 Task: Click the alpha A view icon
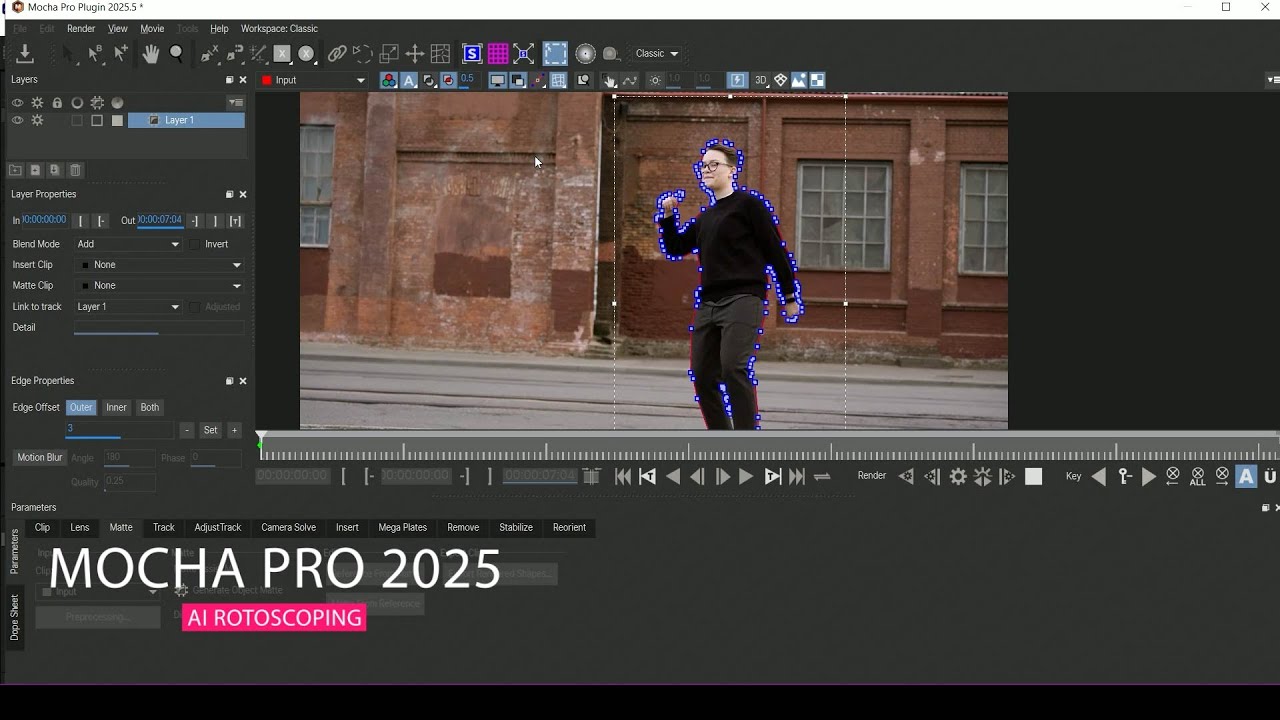(409, 81)
